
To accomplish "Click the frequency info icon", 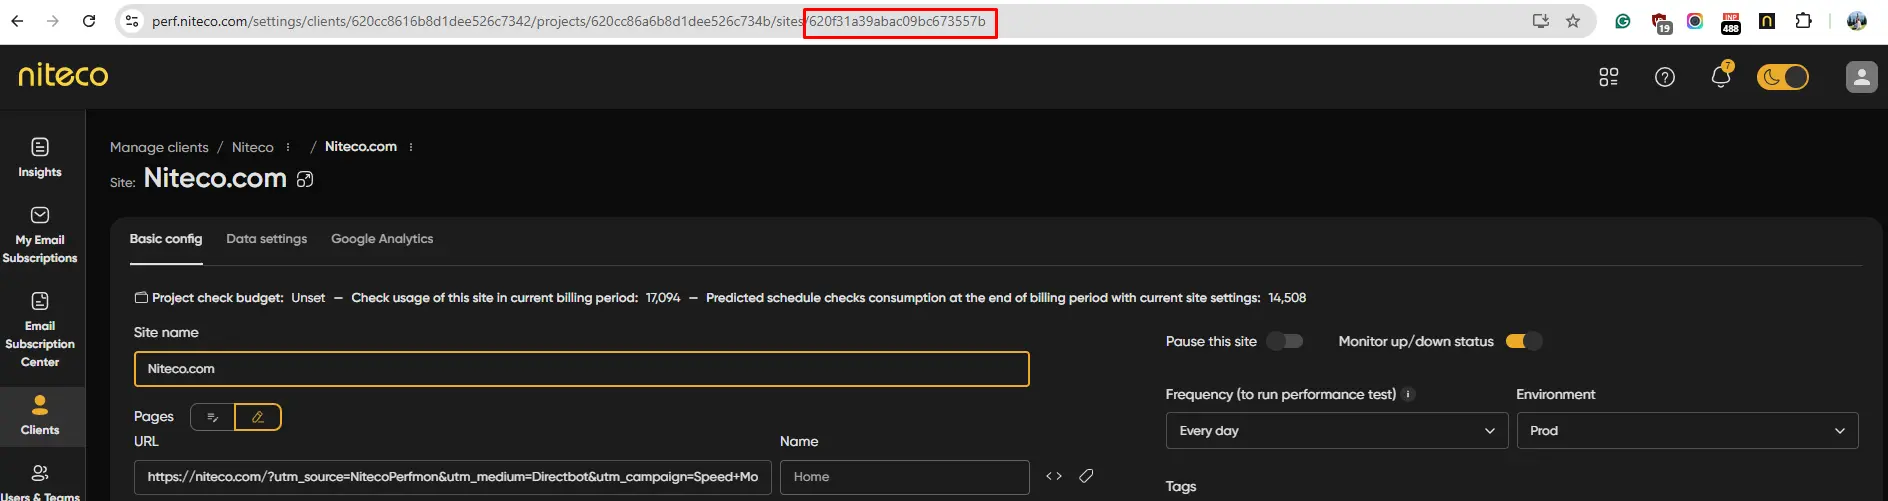I will pyautogui.click(x=1408, y=394).
